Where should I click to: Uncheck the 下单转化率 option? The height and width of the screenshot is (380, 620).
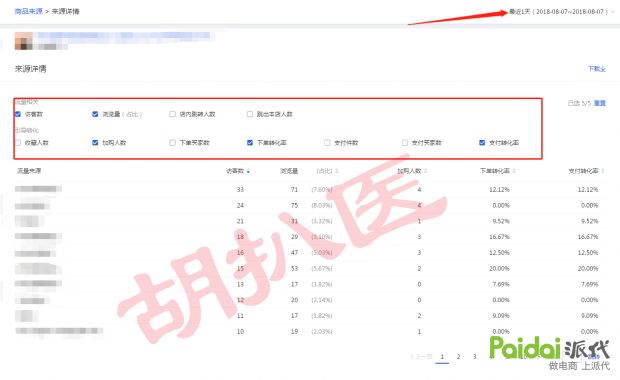tap(250, 143)
